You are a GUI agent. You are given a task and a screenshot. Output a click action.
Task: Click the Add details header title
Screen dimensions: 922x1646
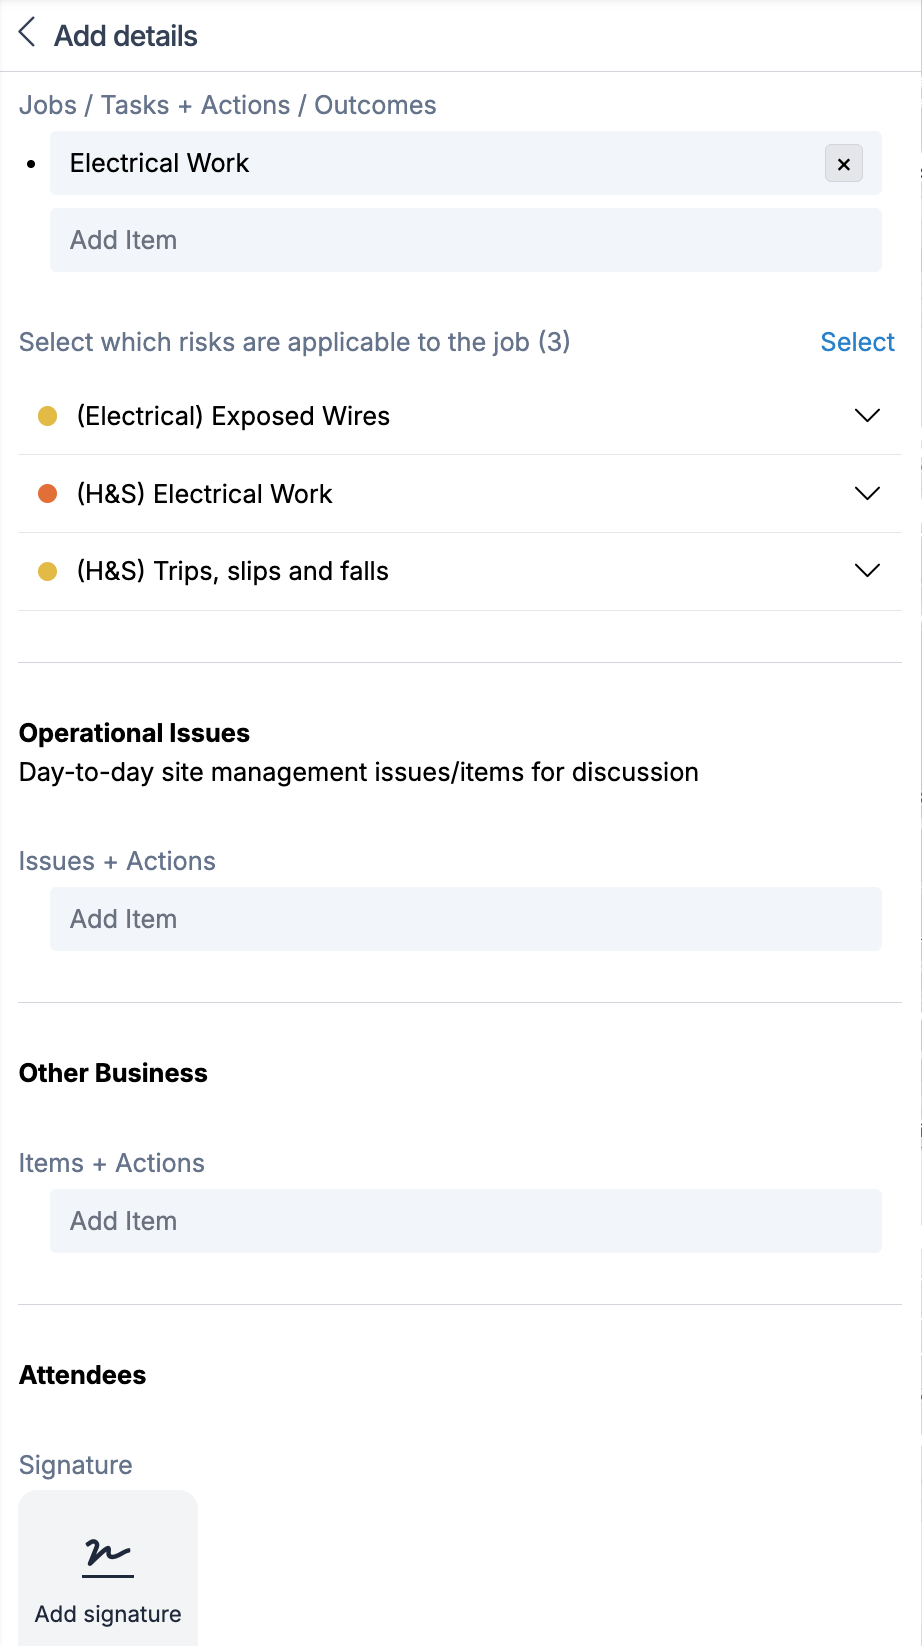click(126, 36)
